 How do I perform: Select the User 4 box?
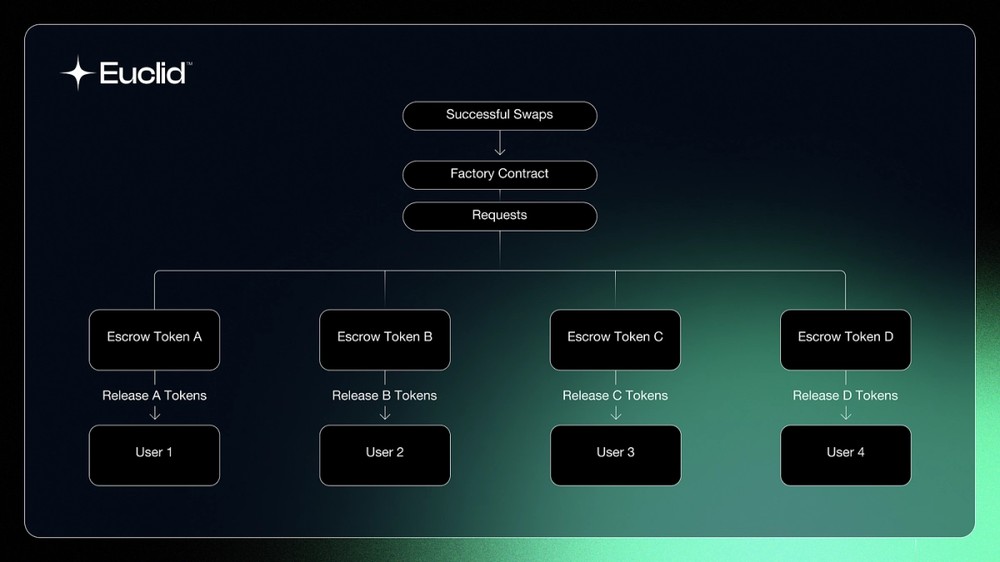click(x=846, y=455)
